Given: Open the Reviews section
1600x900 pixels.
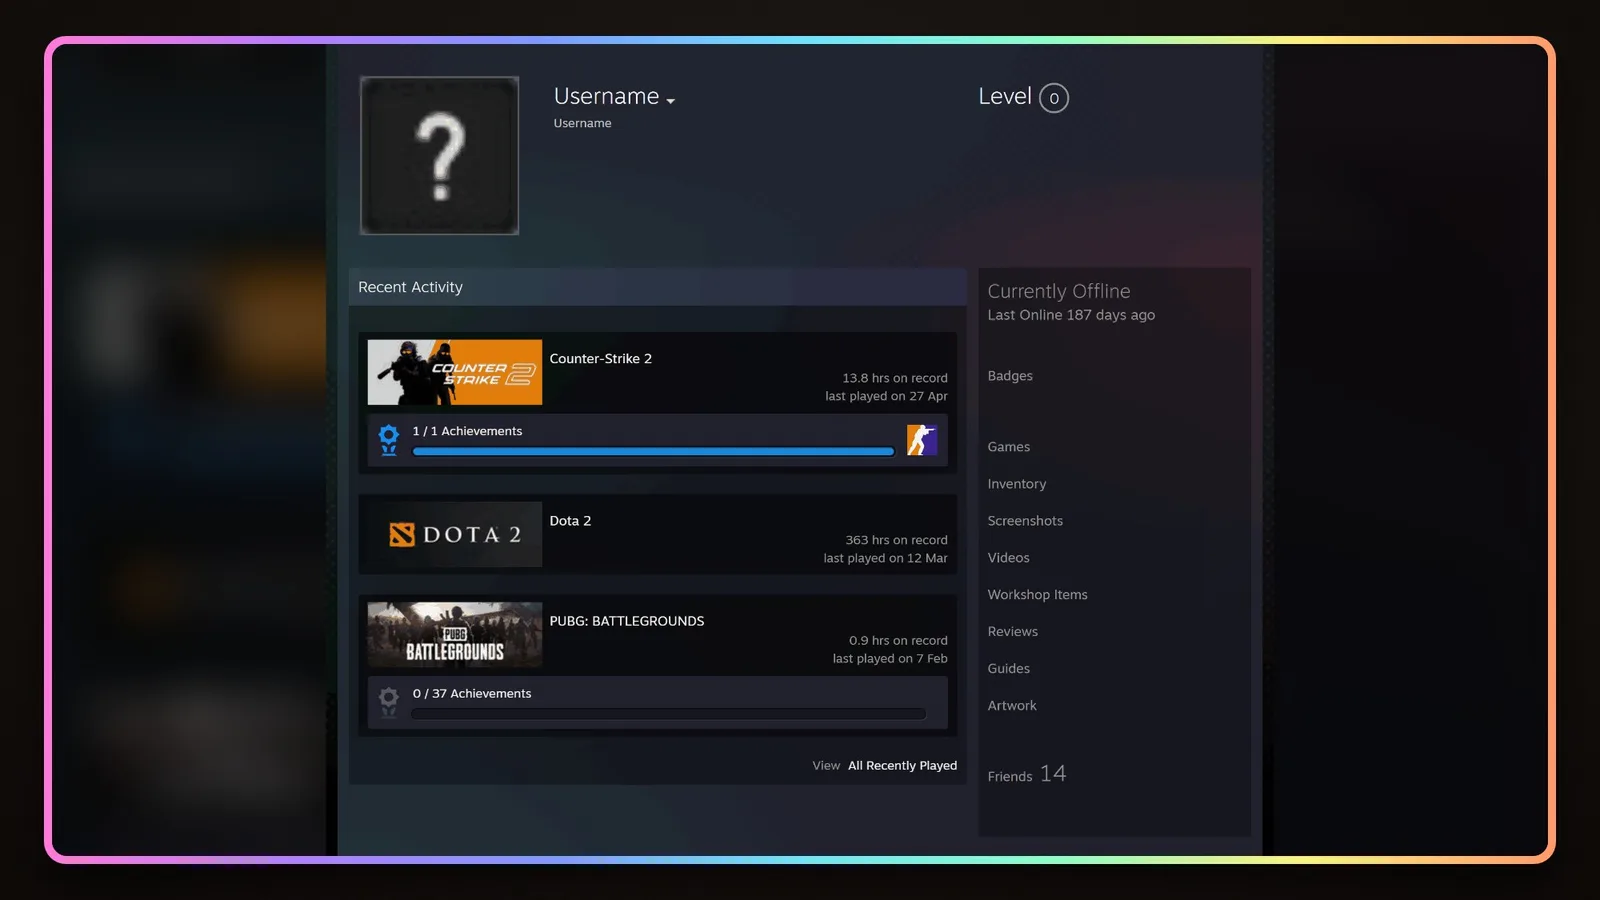Looking at the screenshot, I should point(1013,632).
